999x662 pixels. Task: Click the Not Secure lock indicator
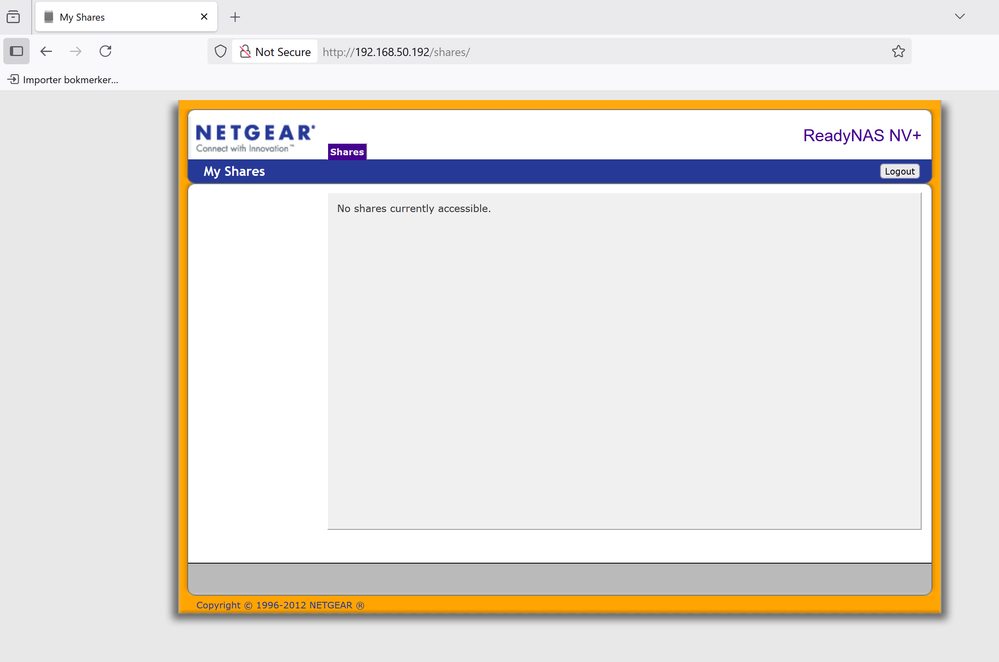coord(275,52)
